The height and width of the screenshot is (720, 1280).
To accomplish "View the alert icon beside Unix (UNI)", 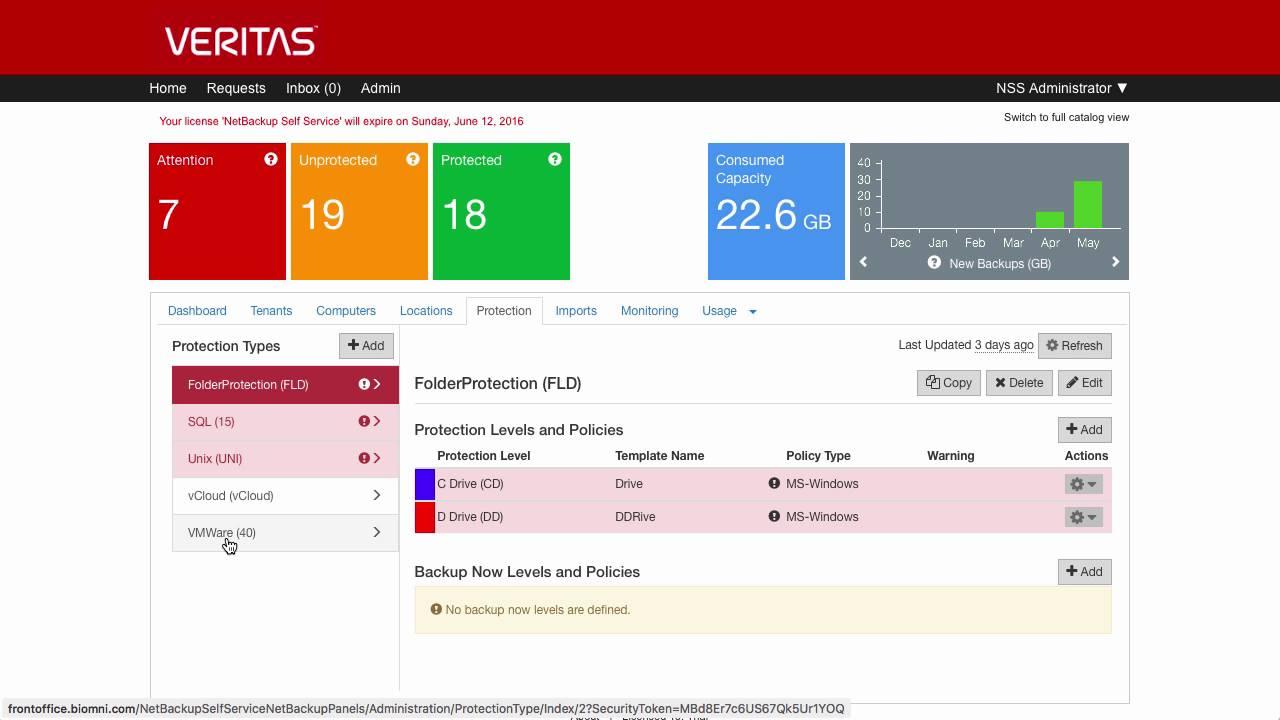I will click(x=365, y=458).
